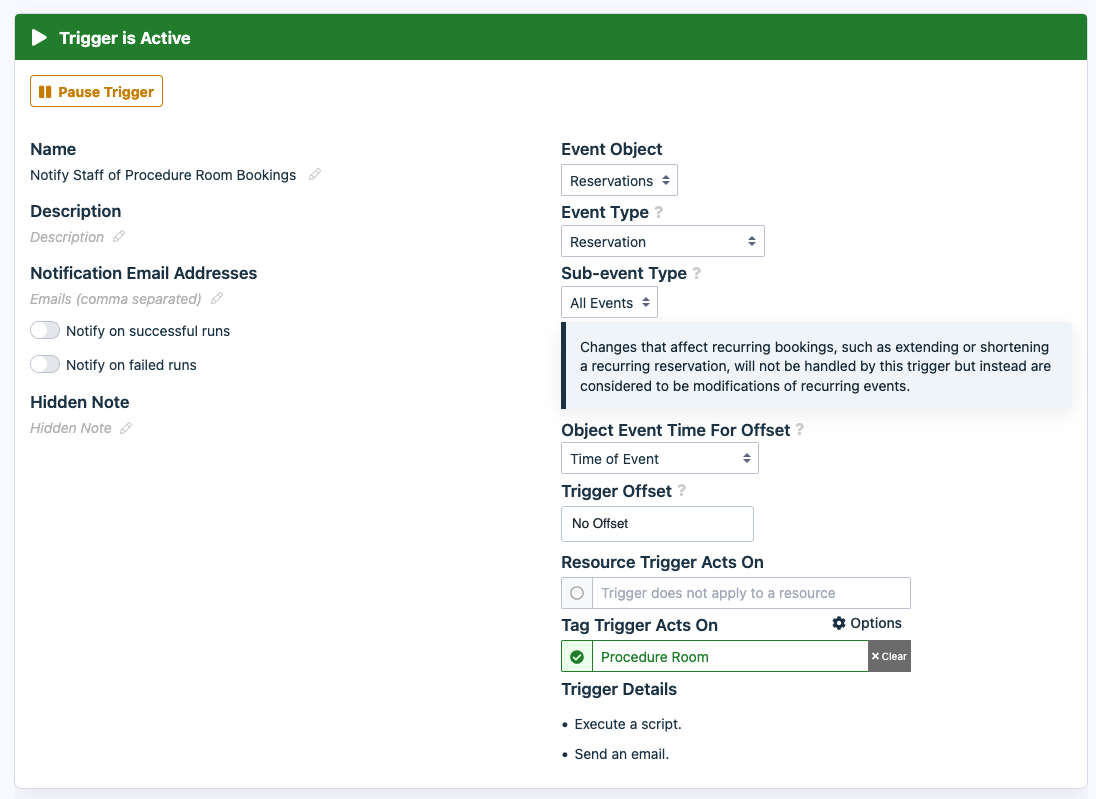The image size is (1096, 799).
Task: Open the Event Object dropdown
Action: (x=619, y=180)
